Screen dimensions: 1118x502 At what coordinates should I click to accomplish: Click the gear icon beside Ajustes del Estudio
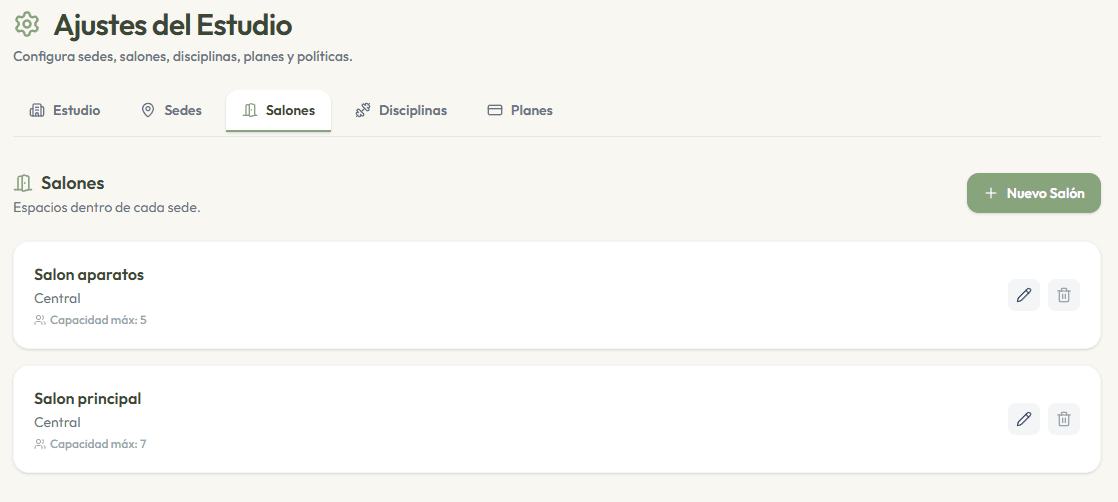[27, 24]
